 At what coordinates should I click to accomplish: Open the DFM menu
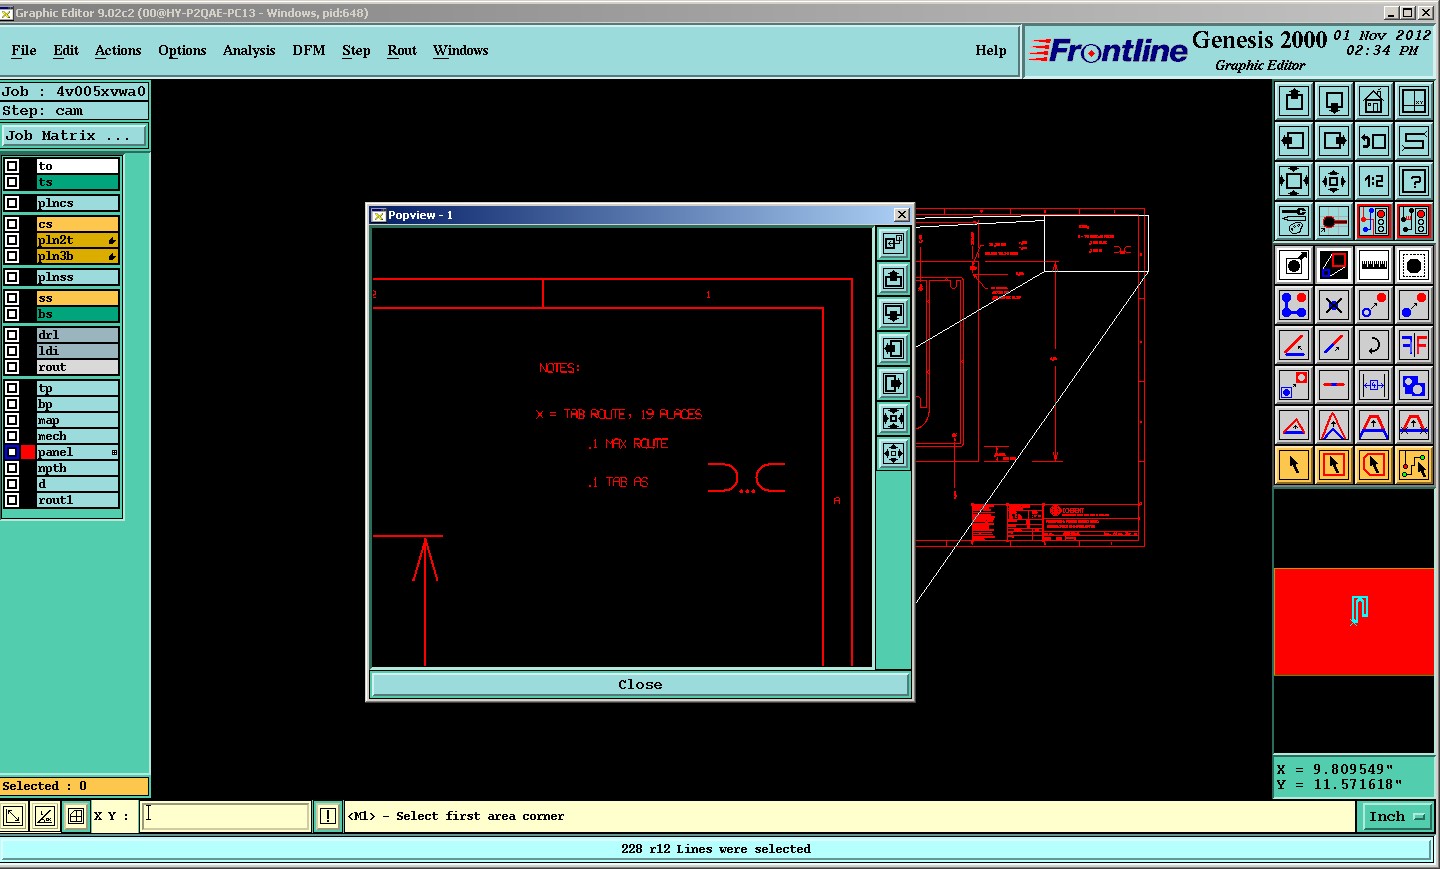pyautogui.click(x=309, y=50)
